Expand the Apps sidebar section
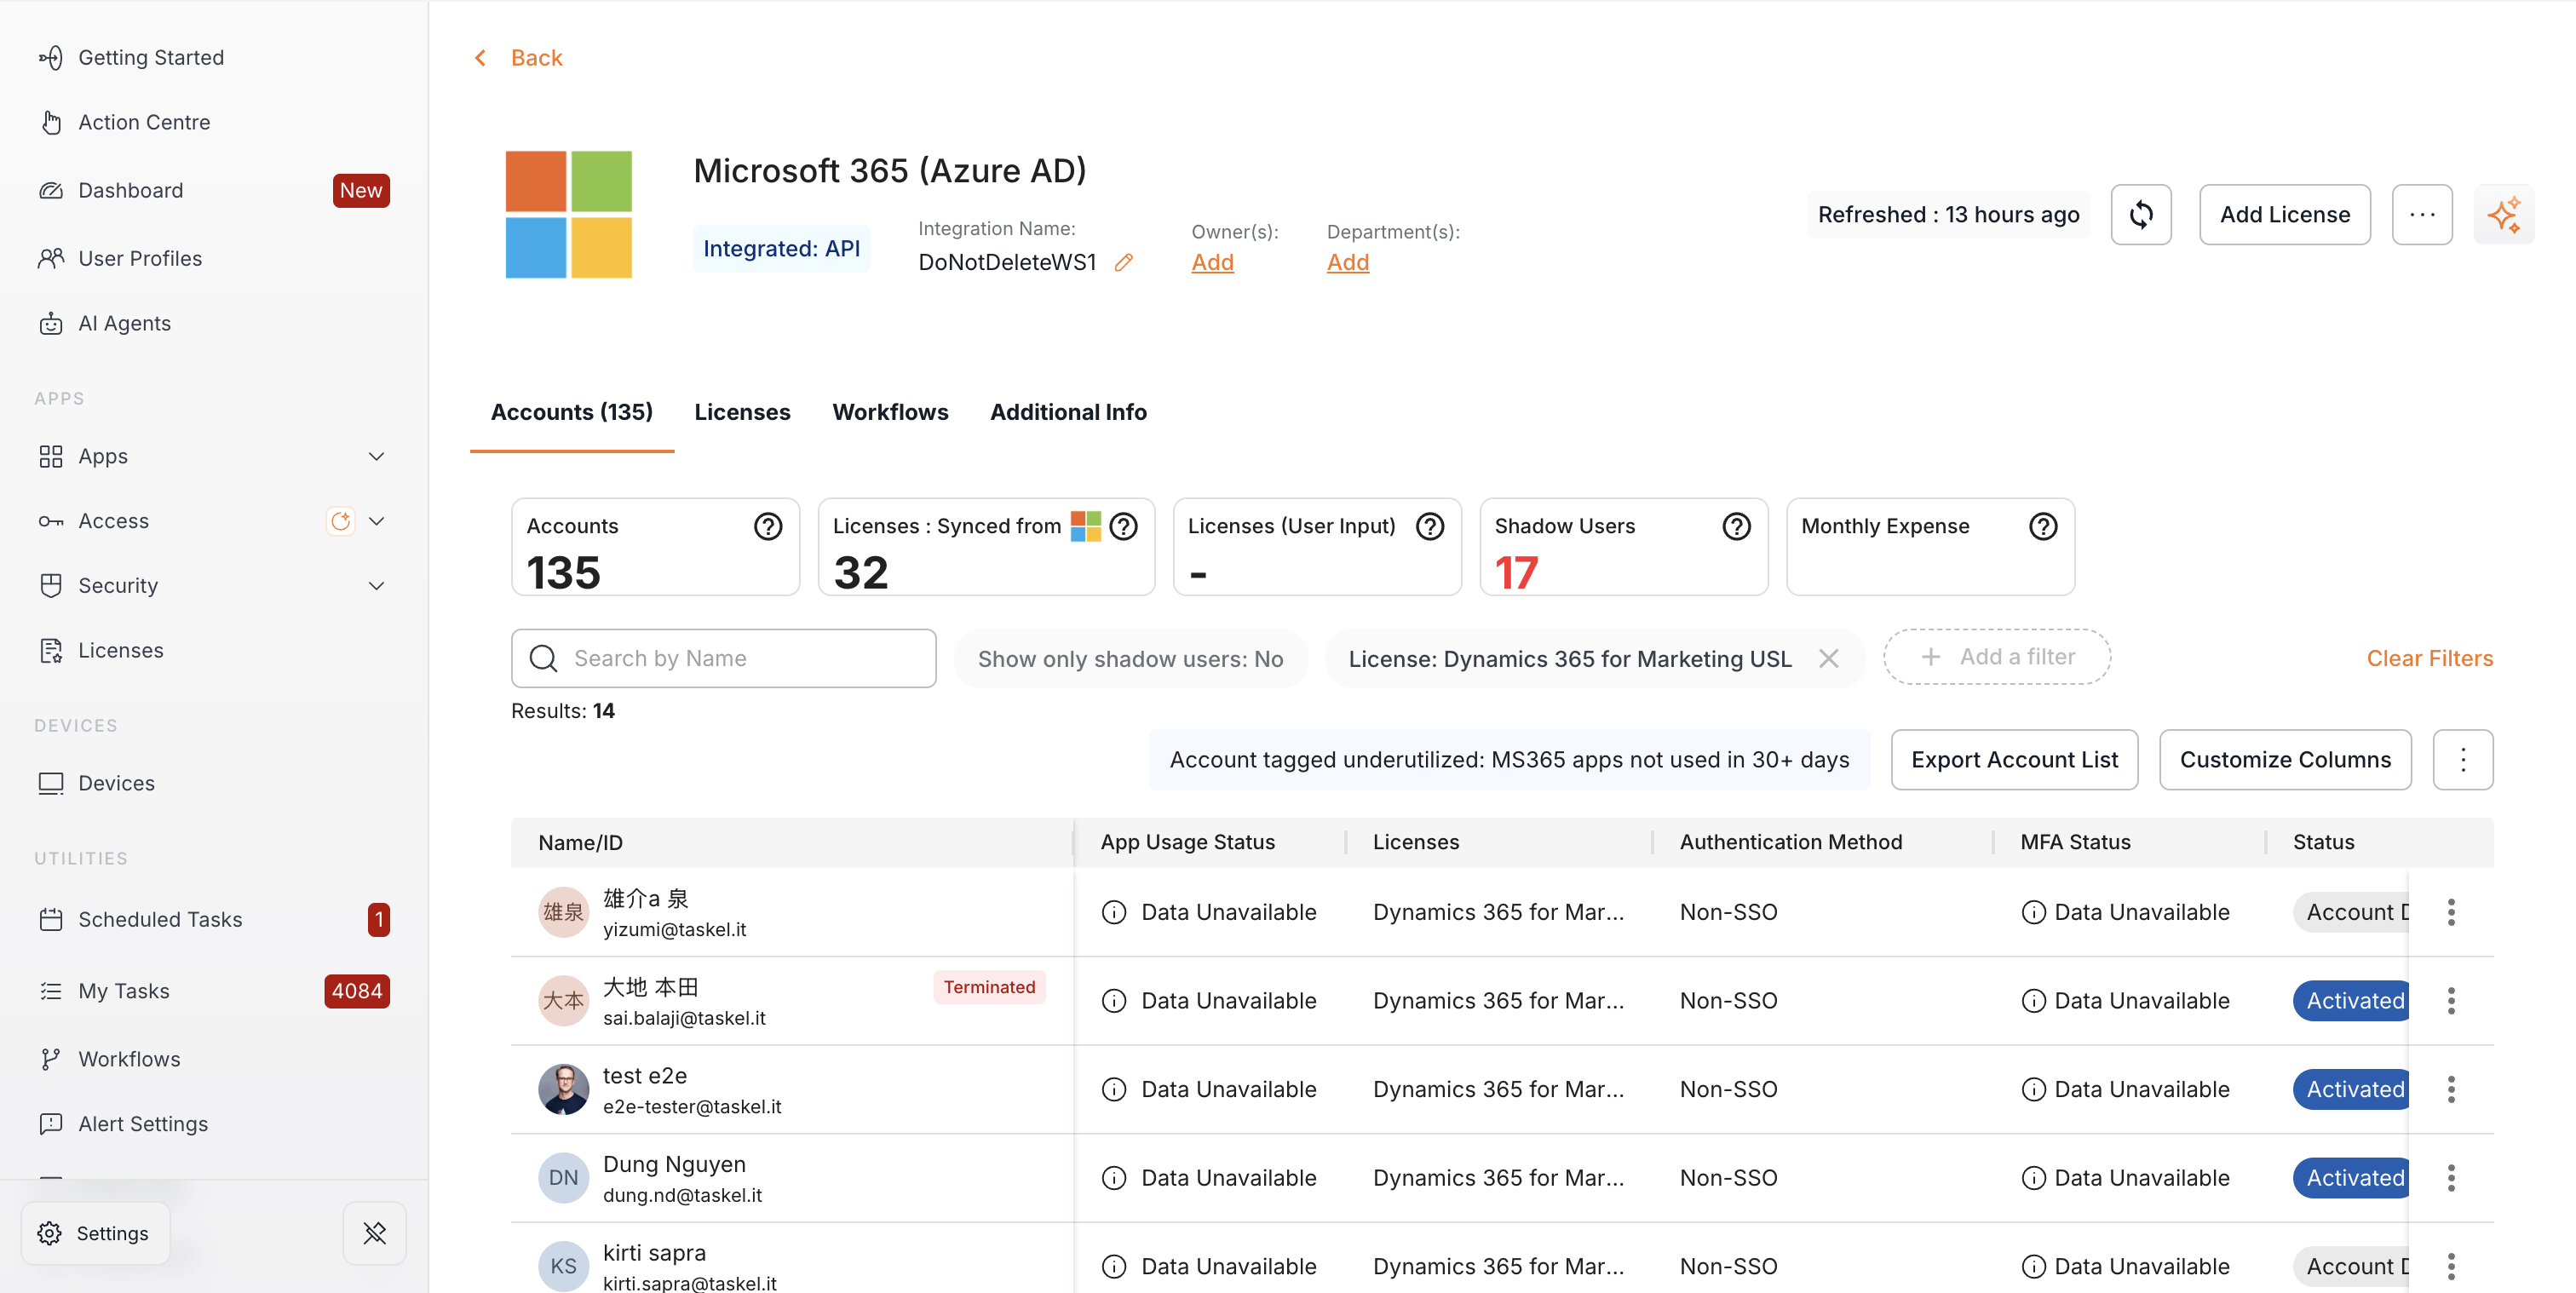2576x1293 pixels. [376, 456]
